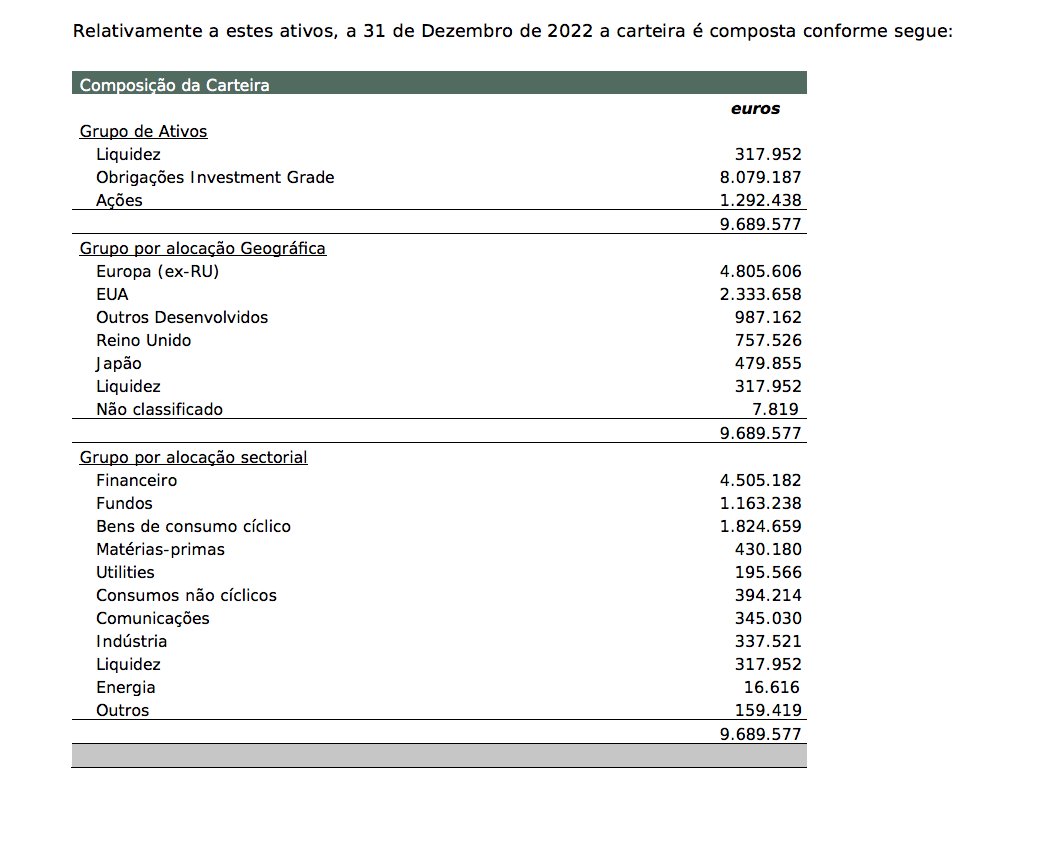Click the value 2.333.658
The height and width of the screenshot is (850, 1052).
[x=761, y=295]
